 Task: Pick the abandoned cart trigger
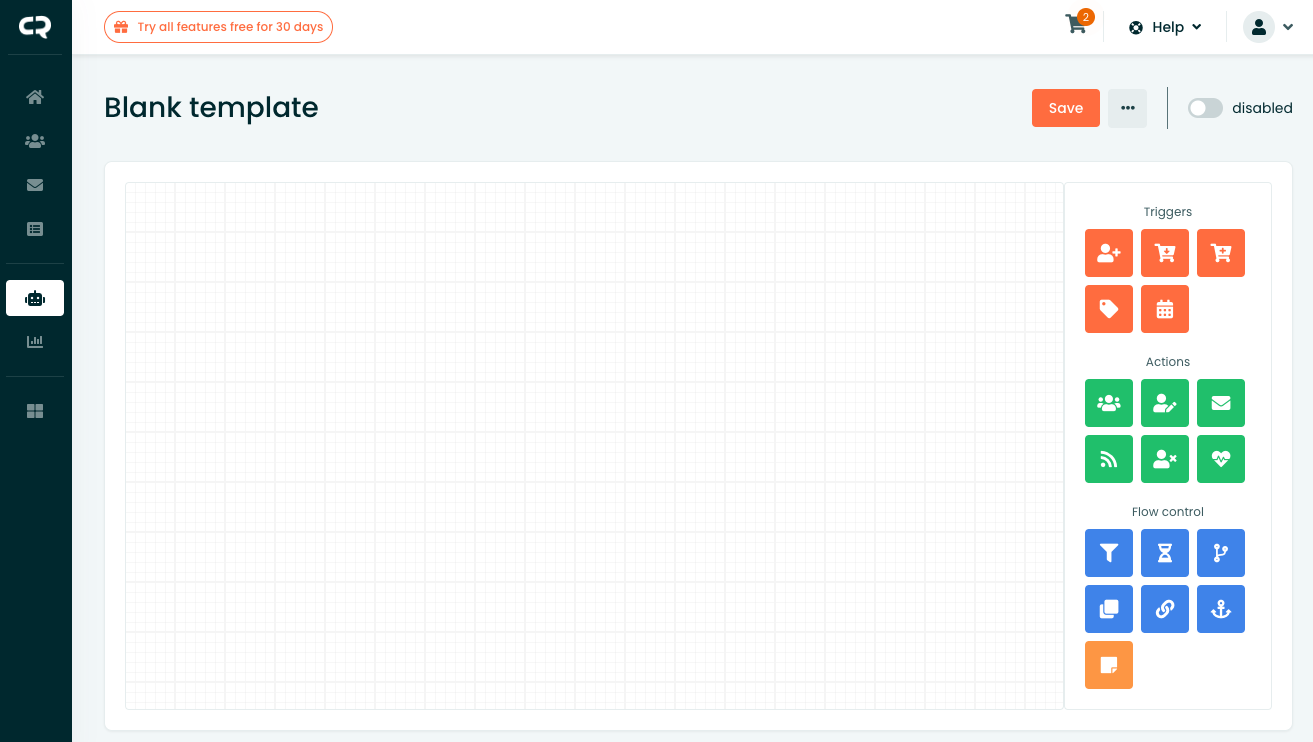pos(1221,253)
